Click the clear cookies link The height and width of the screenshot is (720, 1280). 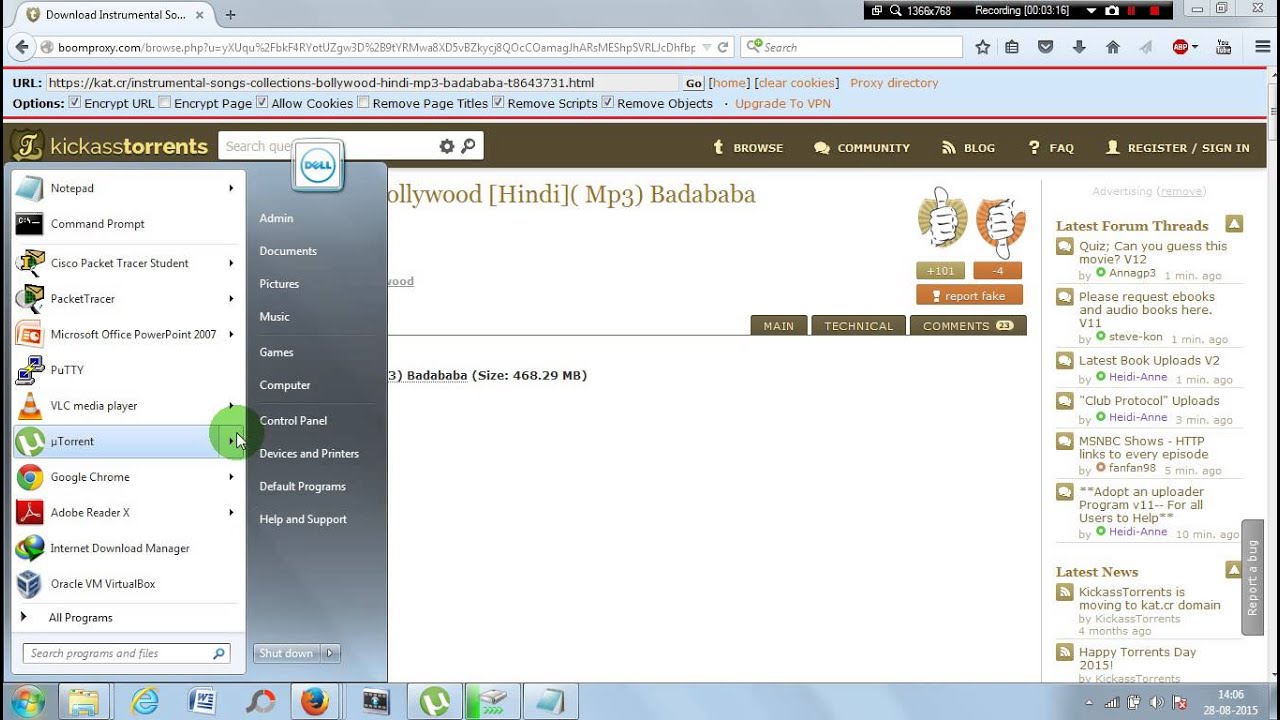coord(797,83)
